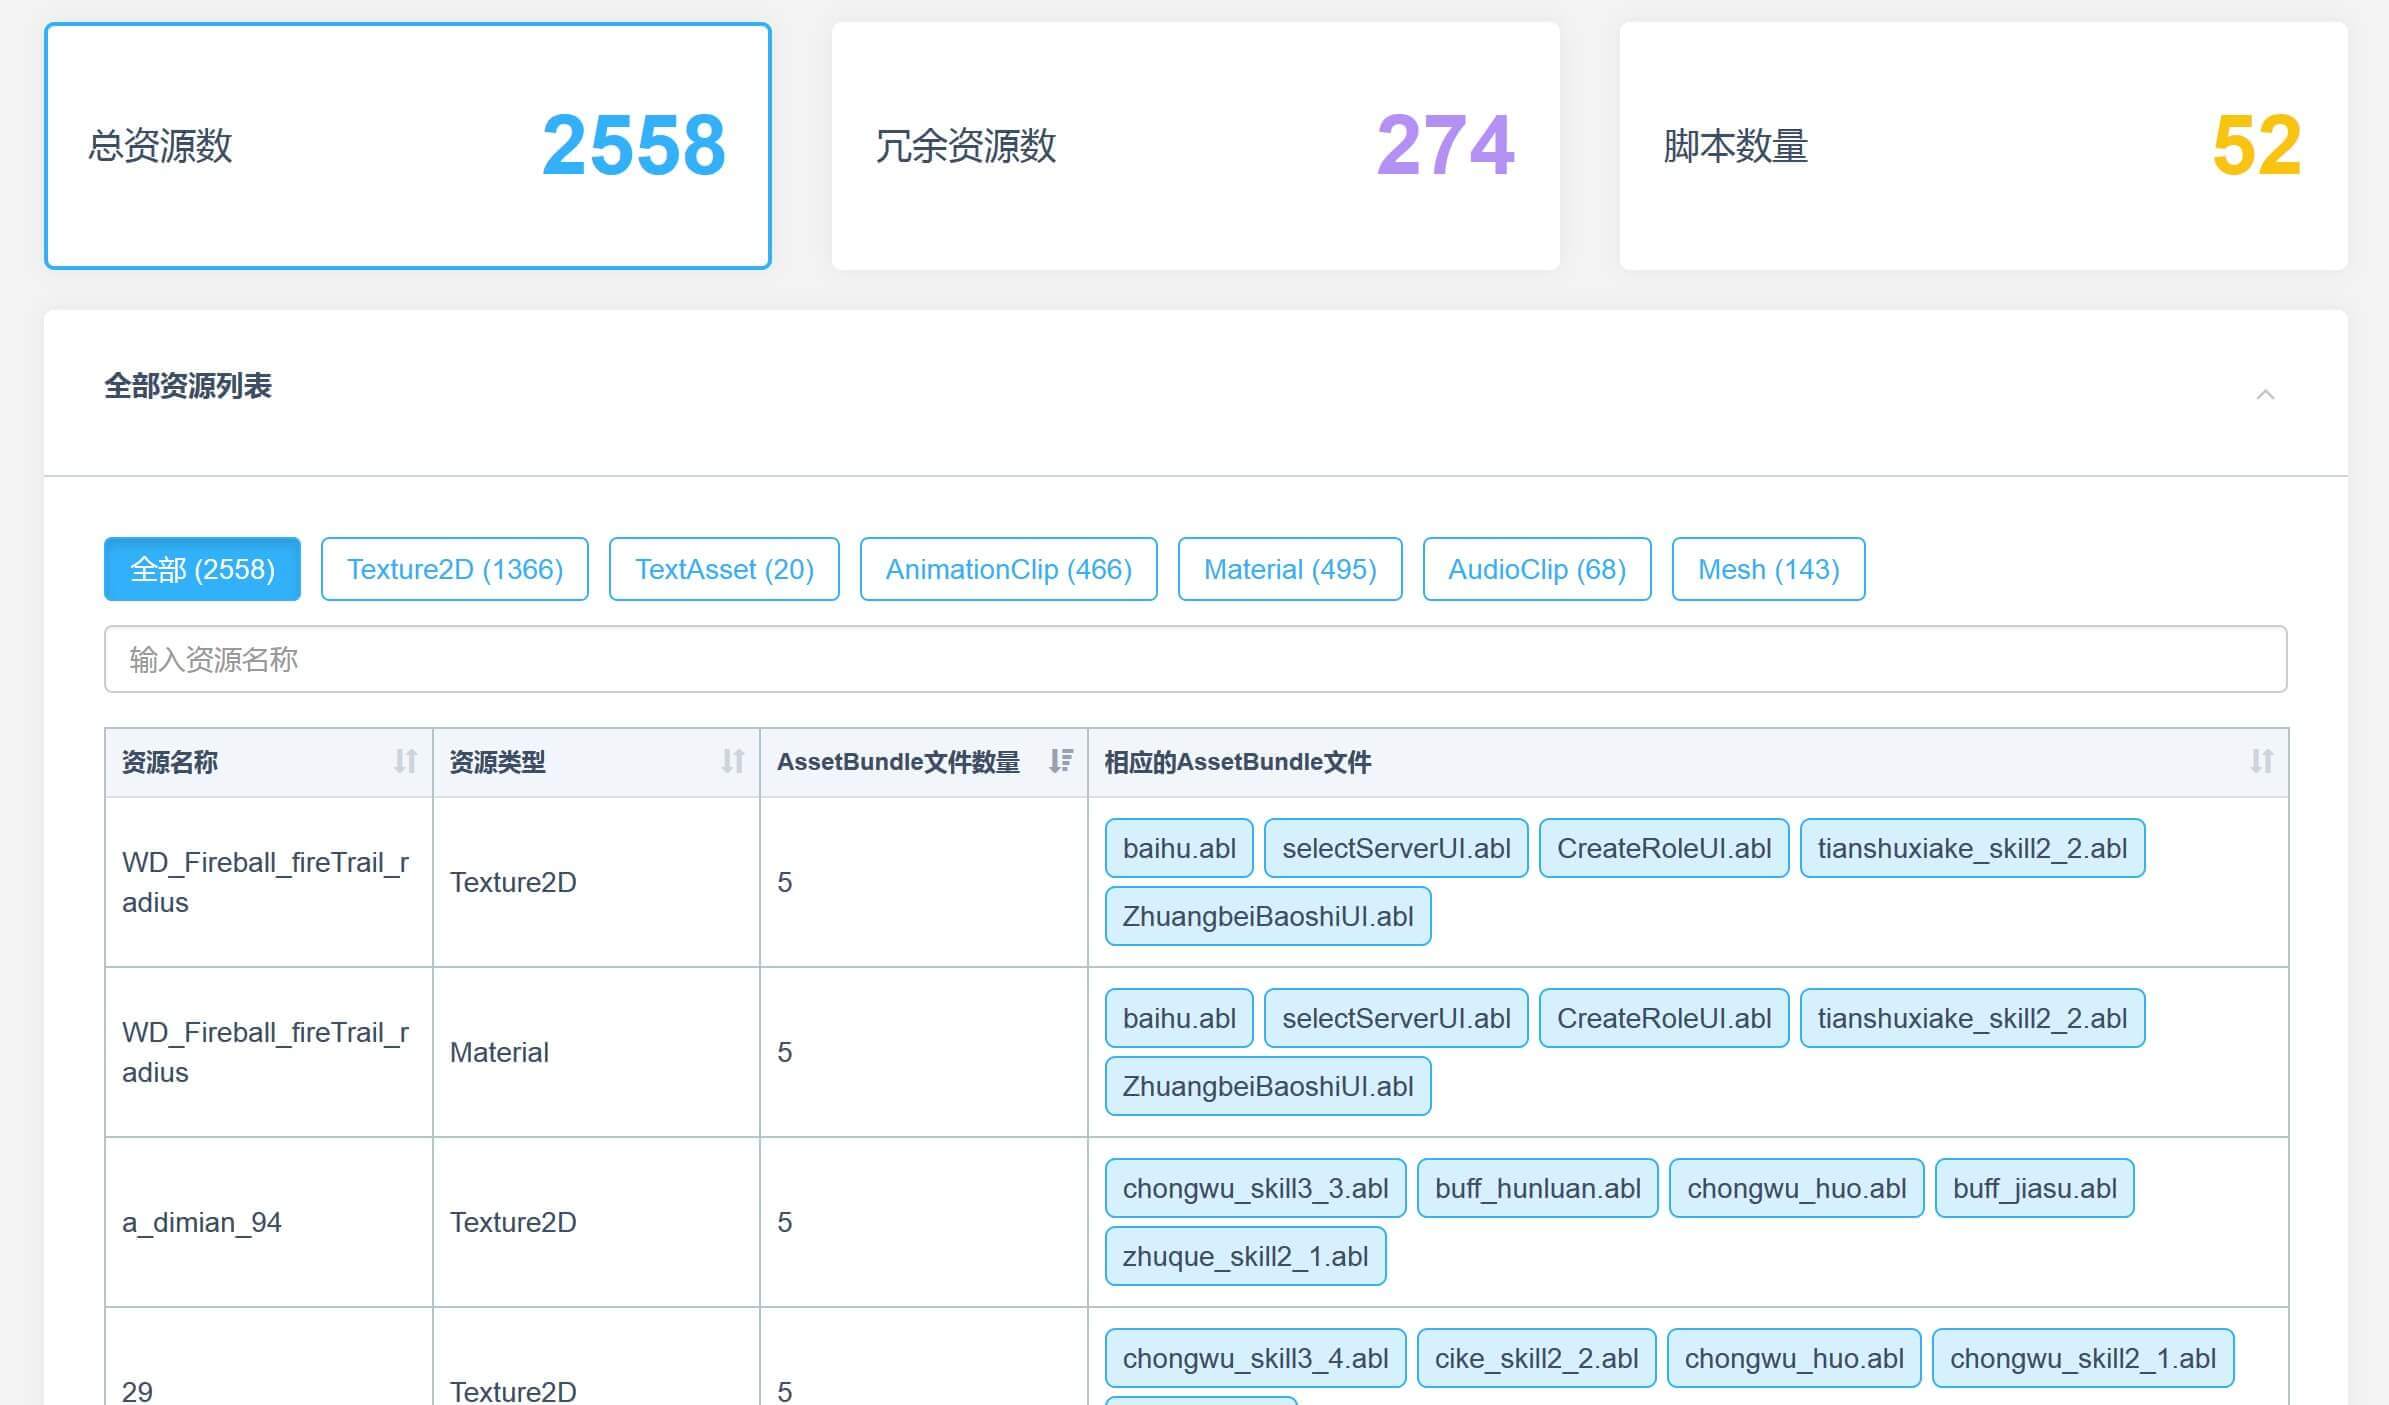
Task: Sort by resource name column icon
Action: click(405, 762)
